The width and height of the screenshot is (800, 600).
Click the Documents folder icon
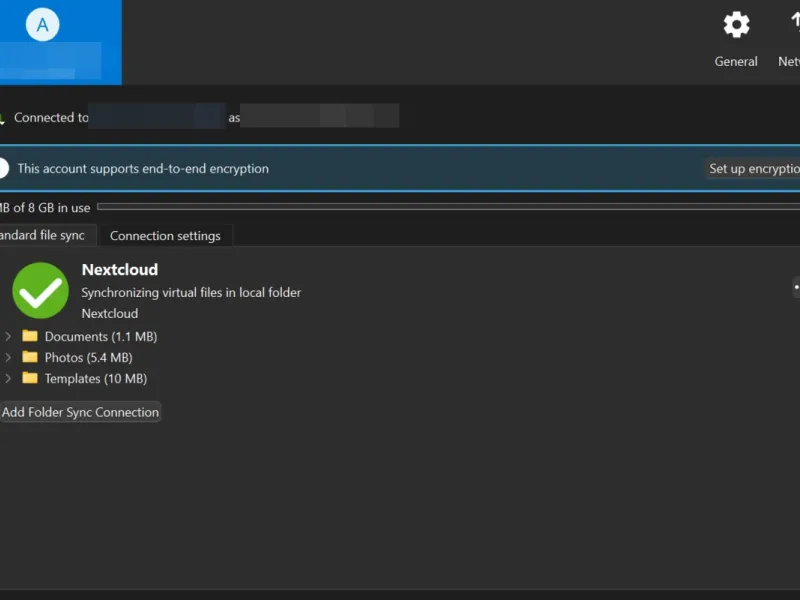30,336
